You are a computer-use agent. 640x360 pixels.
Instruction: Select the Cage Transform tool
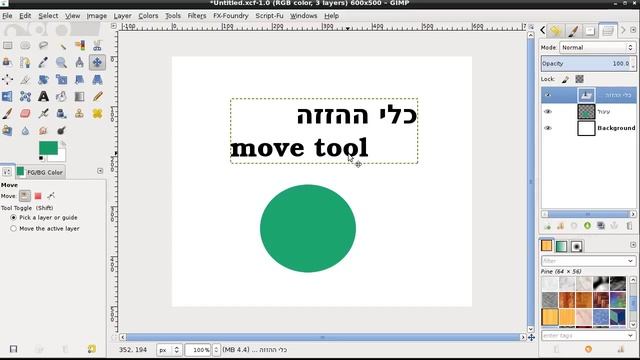point(25,97)
